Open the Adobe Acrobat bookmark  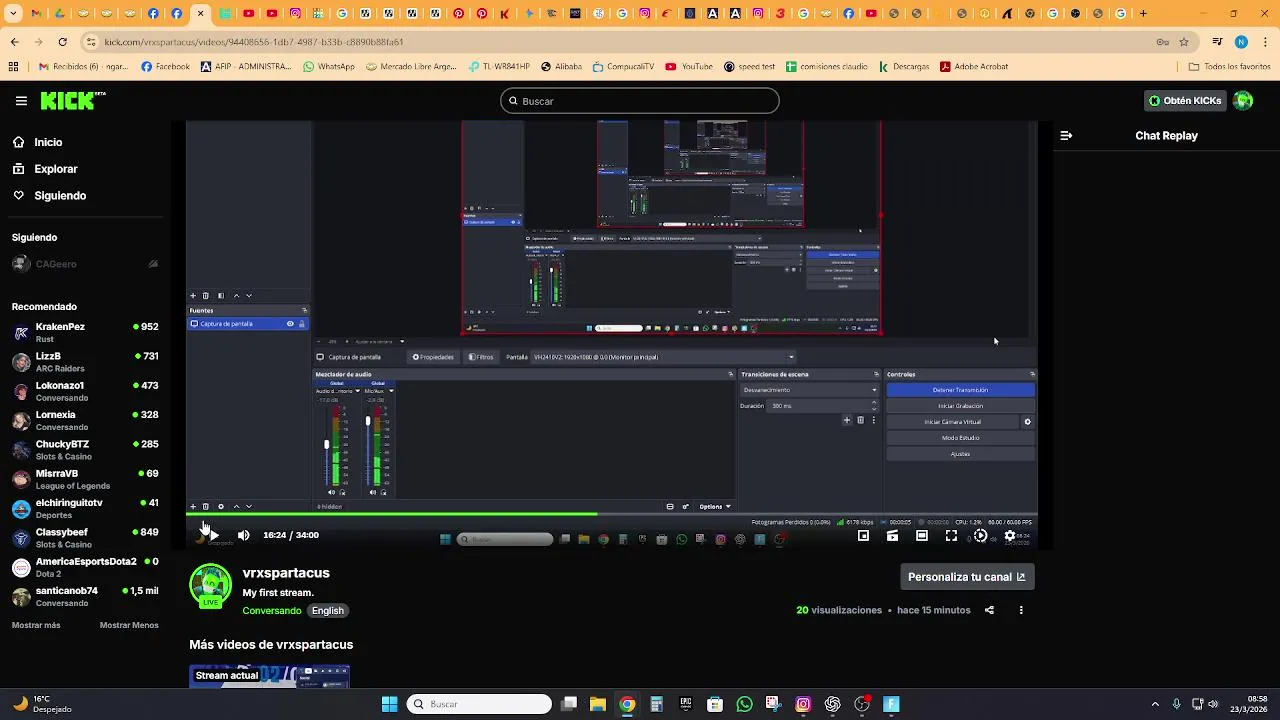[x=974, y=67]
